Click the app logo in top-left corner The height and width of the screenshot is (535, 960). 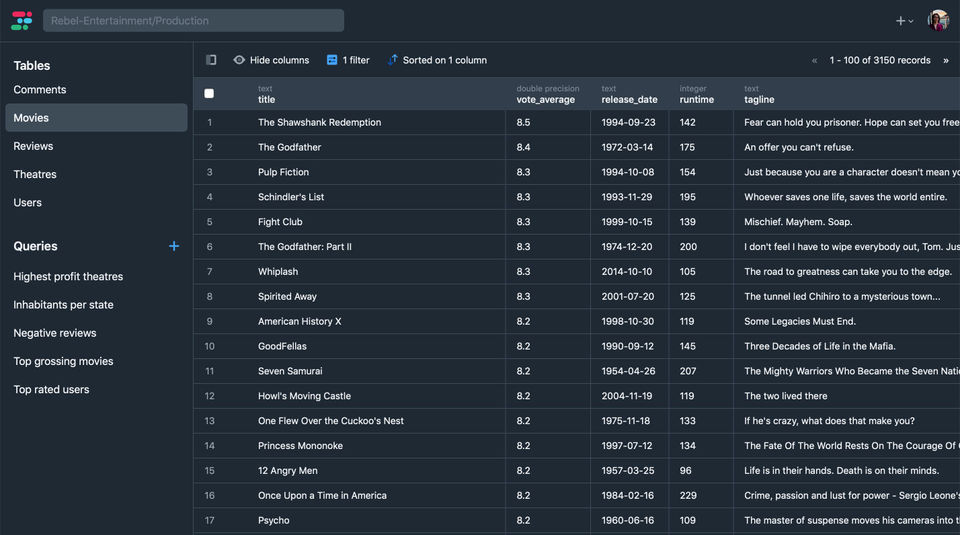pos(21,20)
